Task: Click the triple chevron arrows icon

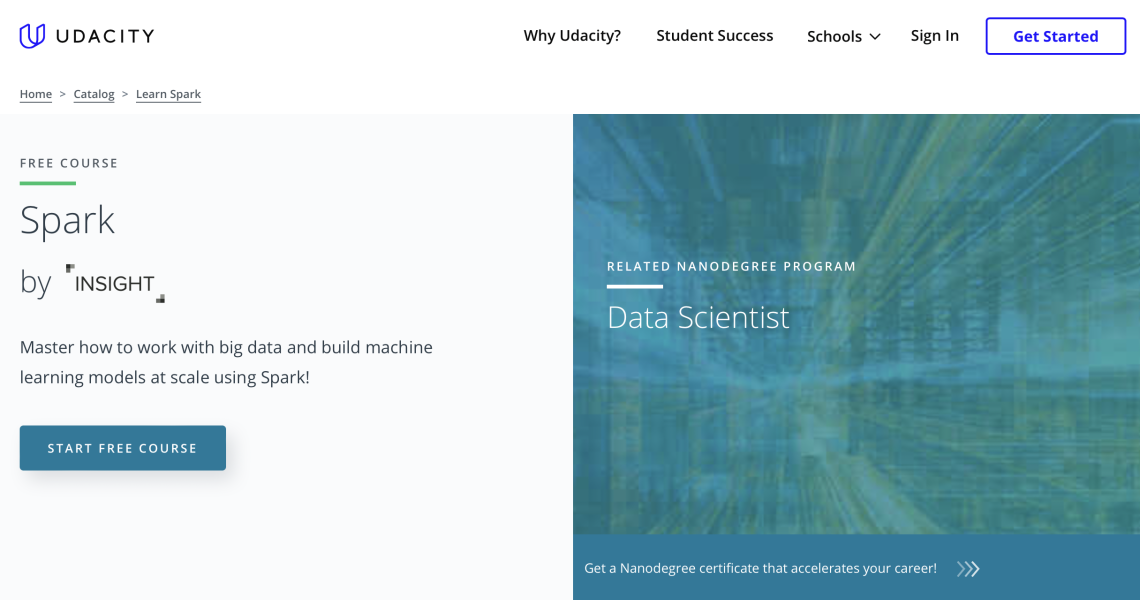Action: tap(968, 569)
